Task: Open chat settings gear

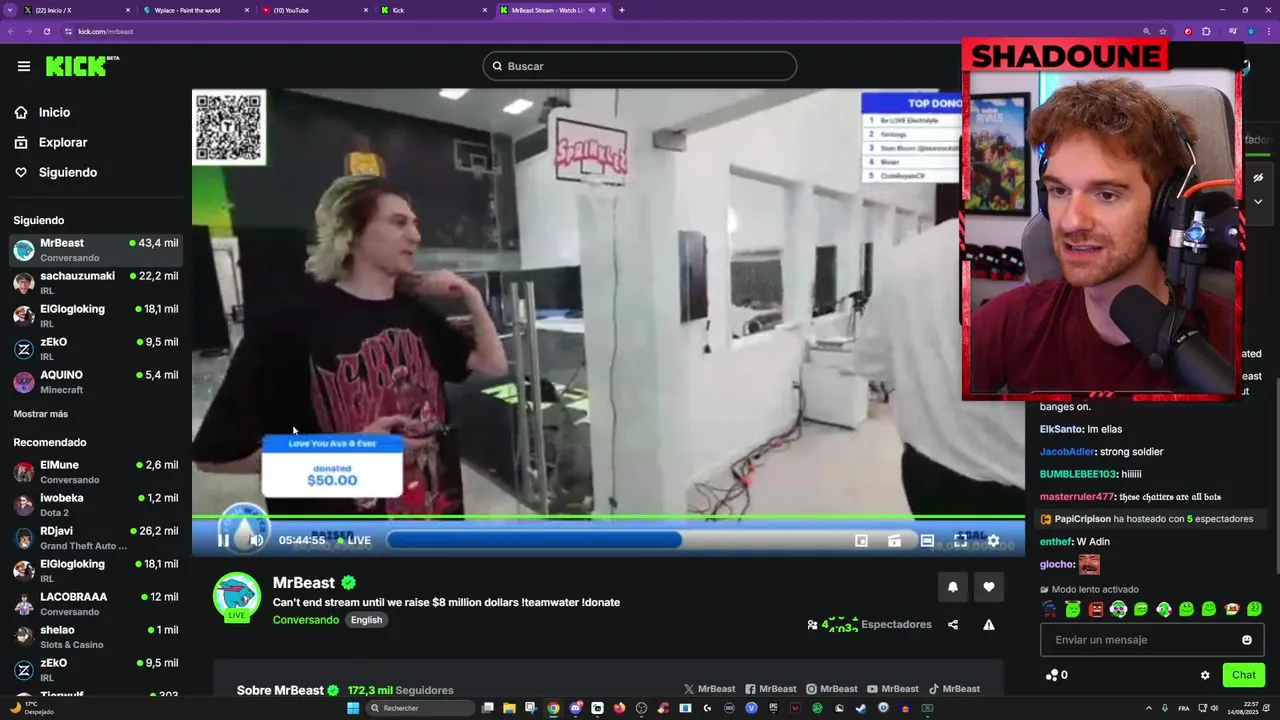Action: pyautogui.click(x=1205, y=675)
